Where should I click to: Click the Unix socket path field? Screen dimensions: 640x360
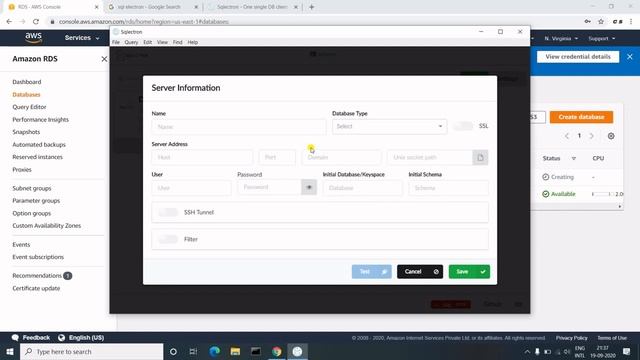pyautogui.click(x=430, y=157)
